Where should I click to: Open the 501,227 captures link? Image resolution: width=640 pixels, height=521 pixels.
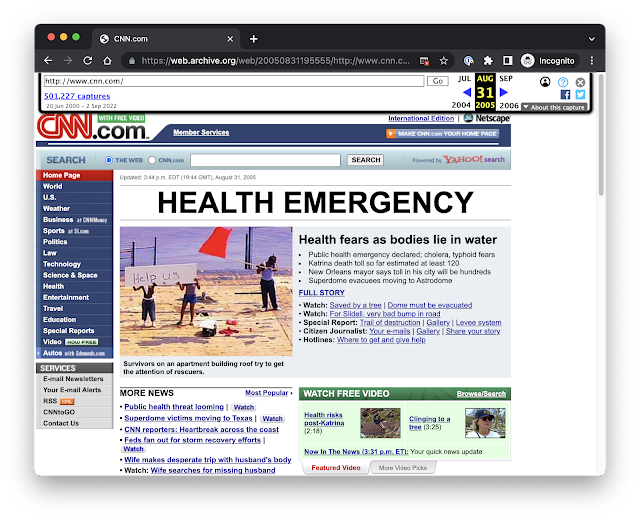point(77,96)
